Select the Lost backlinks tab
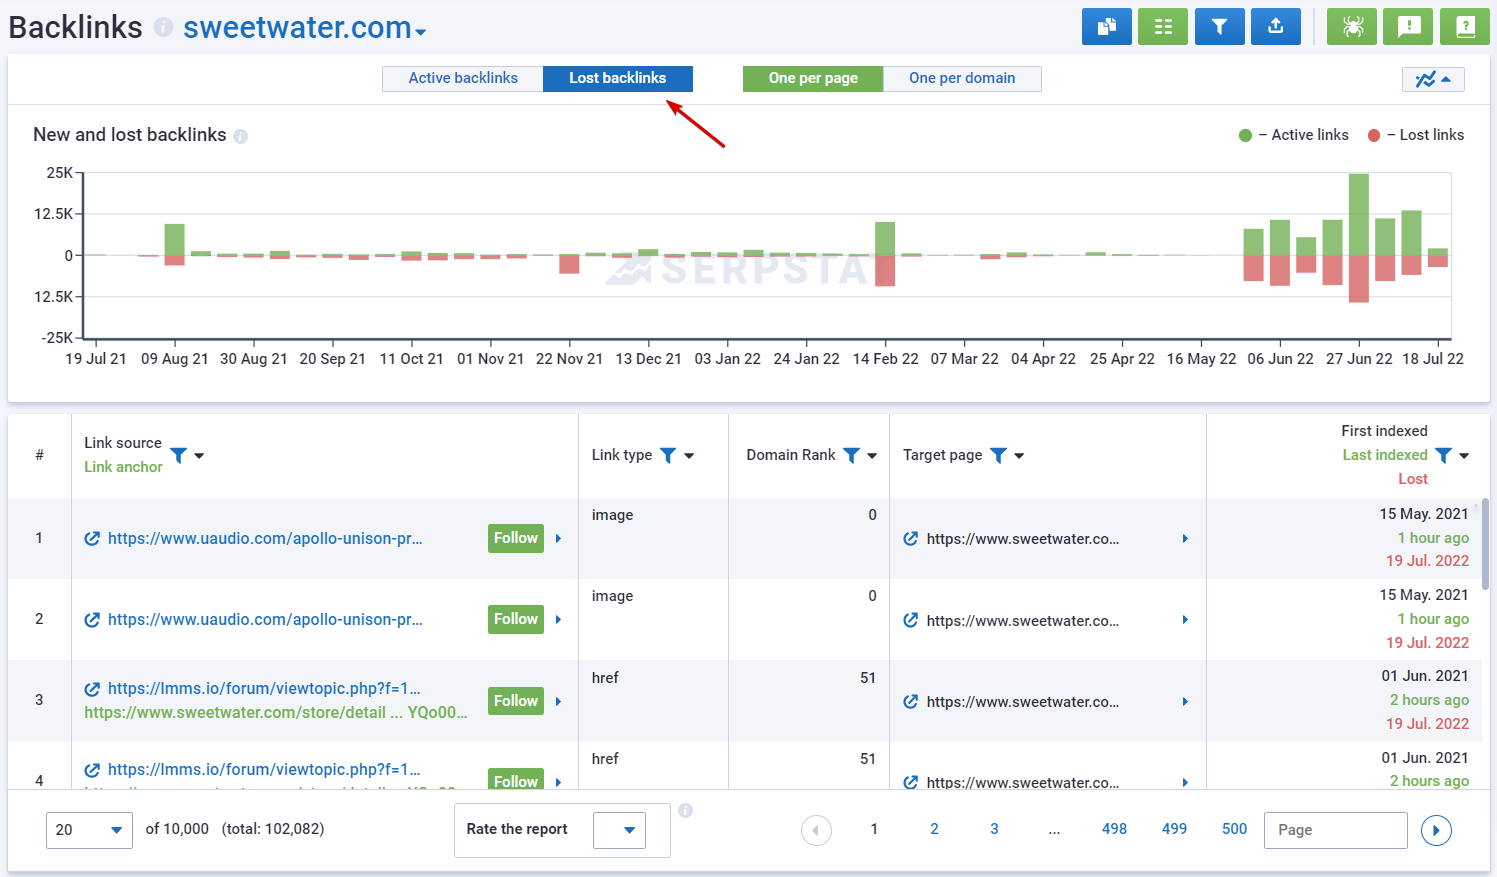The image size is (1497, 877). coord(618,78)
